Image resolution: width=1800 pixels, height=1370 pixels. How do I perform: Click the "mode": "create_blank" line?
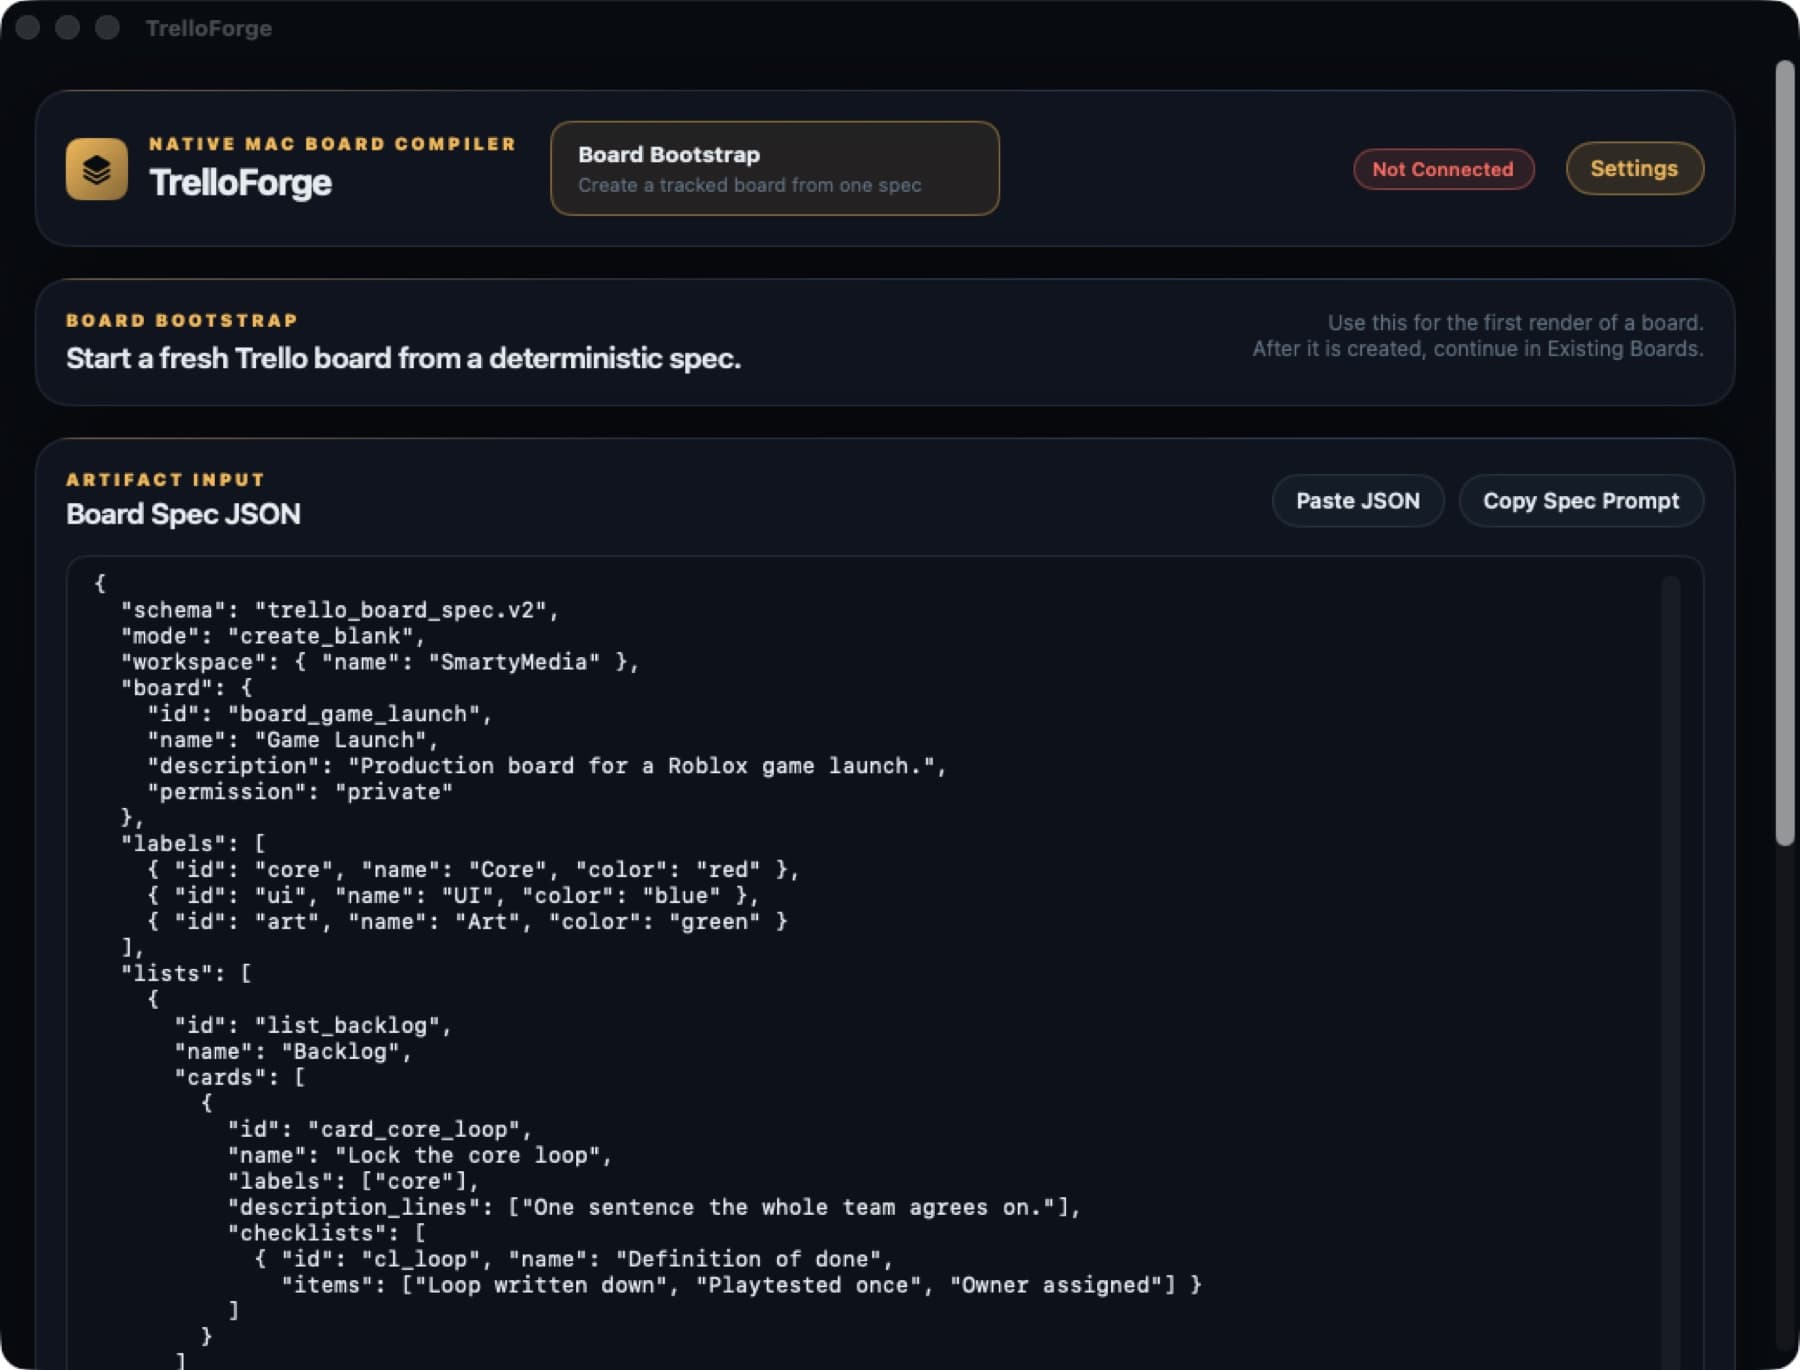coord(273,636)
